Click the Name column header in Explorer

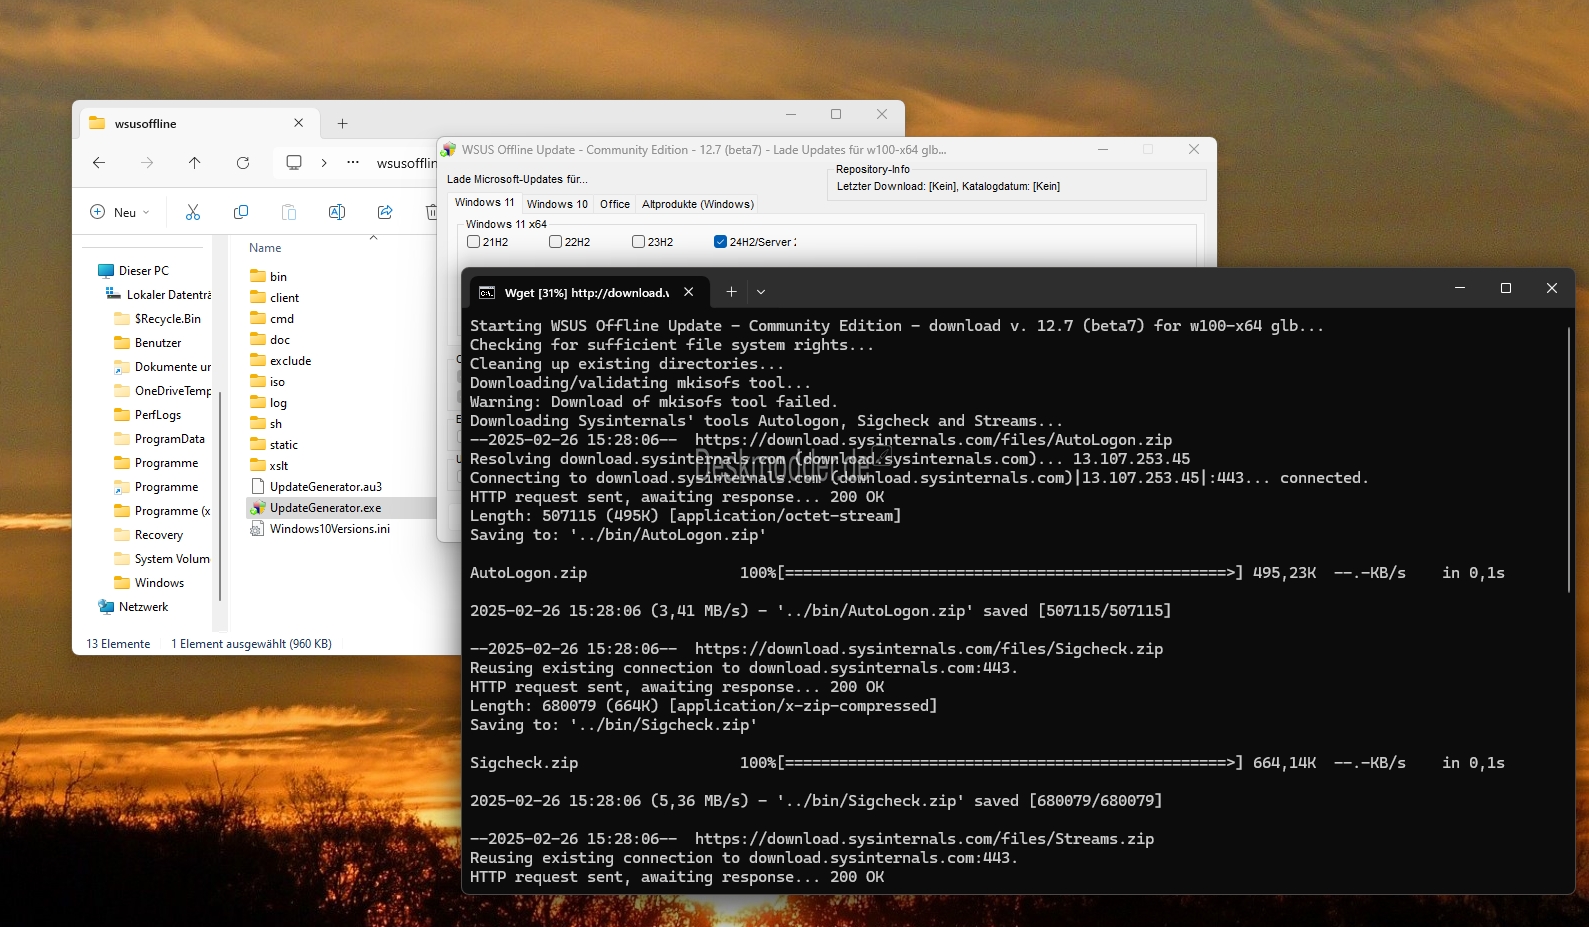click(x=265, y=248)
